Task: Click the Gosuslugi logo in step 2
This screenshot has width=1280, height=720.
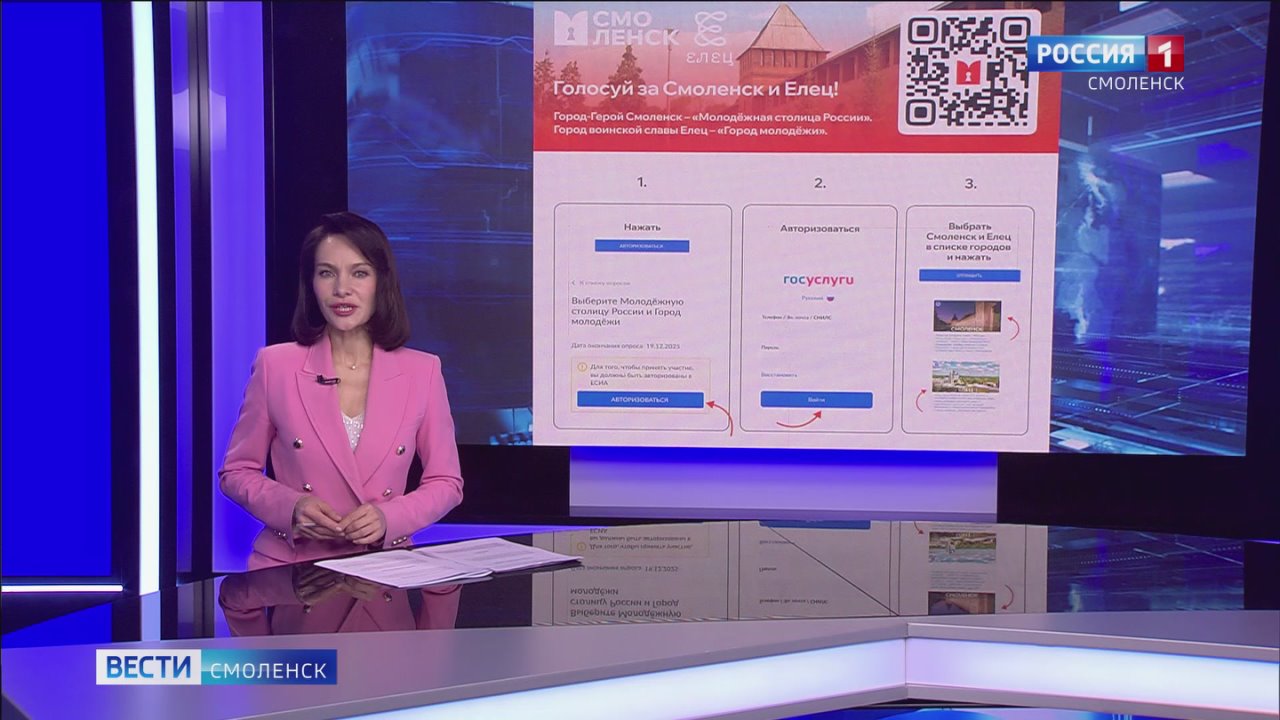Action: [x=818, y=280]
